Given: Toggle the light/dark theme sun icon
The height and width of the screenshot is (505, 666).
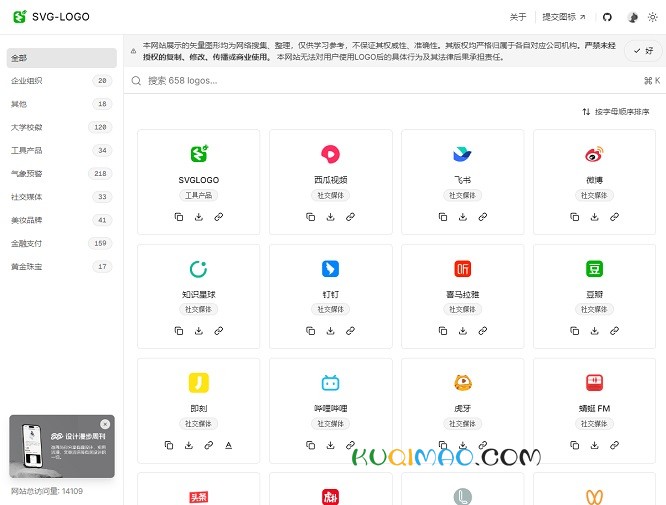Looking at the screenshot, I should point(653,17).
